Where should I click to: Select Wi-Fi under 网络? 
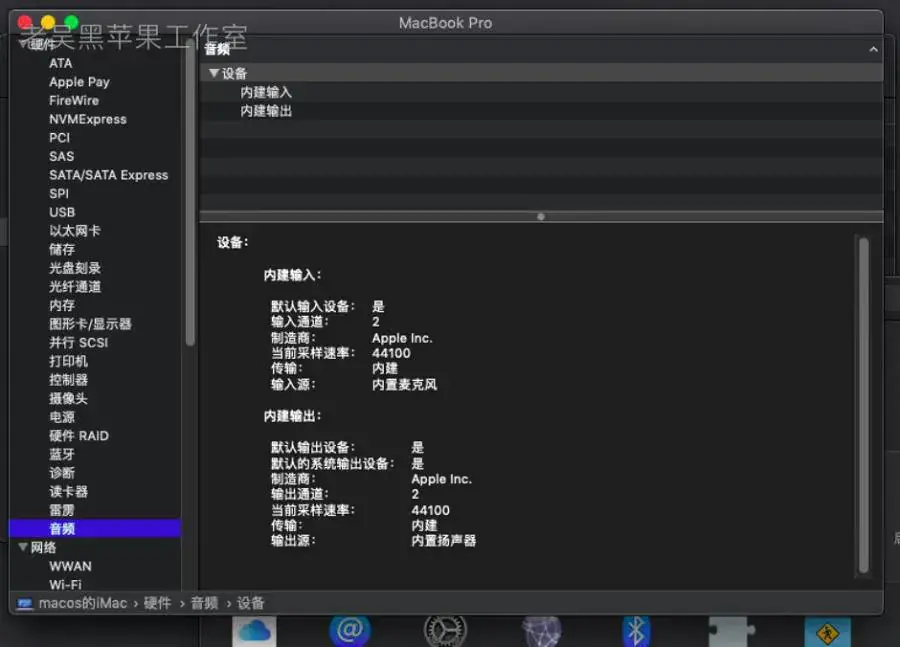tap(65, 584)
